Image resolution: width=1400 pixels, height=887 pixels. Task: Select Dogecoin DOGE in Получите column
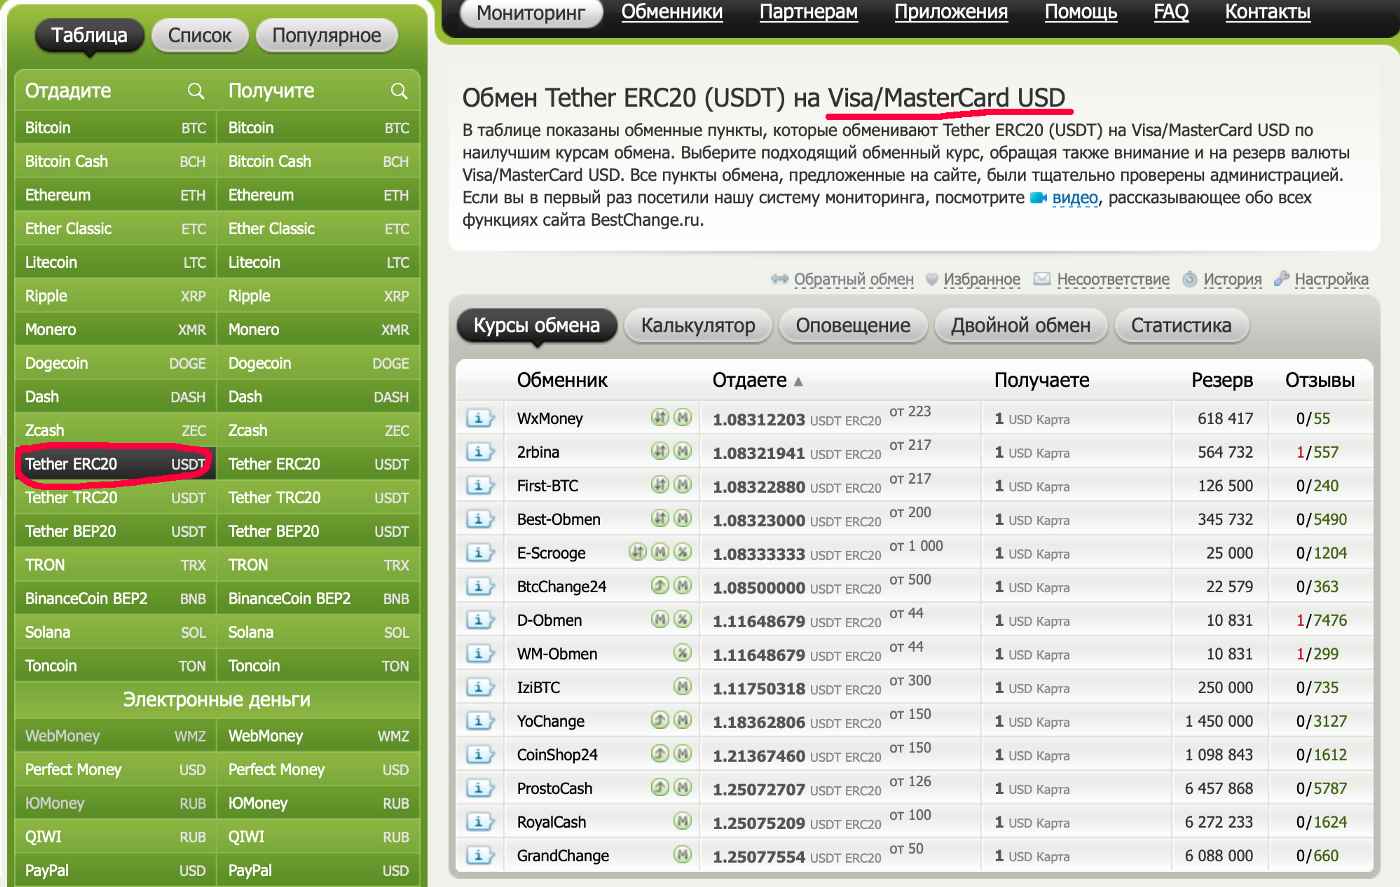[x=318, y=364]
